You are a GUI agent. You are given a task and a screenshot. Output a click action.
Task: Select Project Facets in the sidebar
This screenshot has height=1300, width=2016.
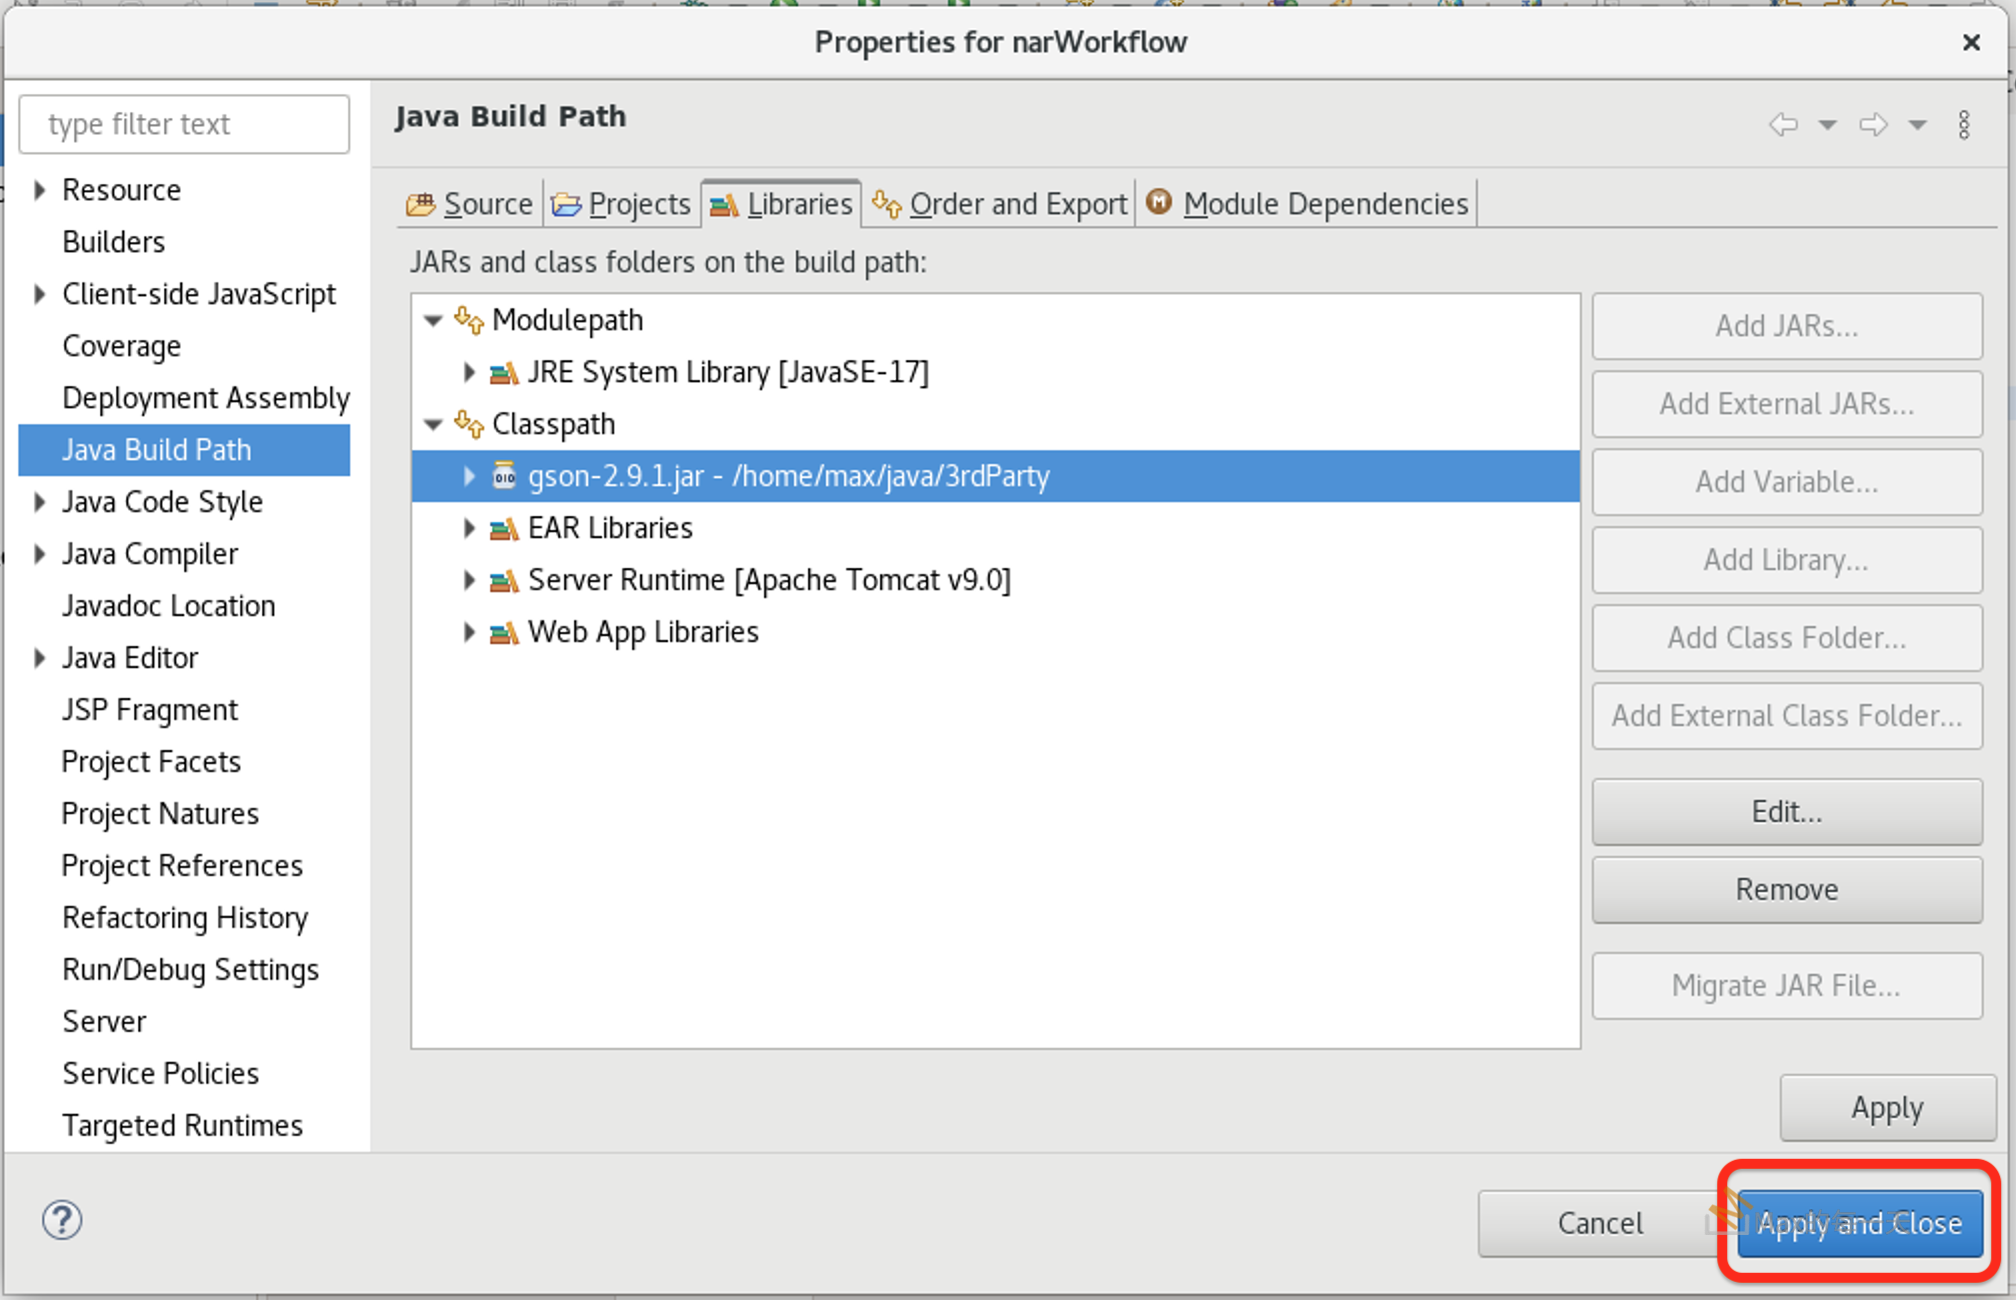151,762
